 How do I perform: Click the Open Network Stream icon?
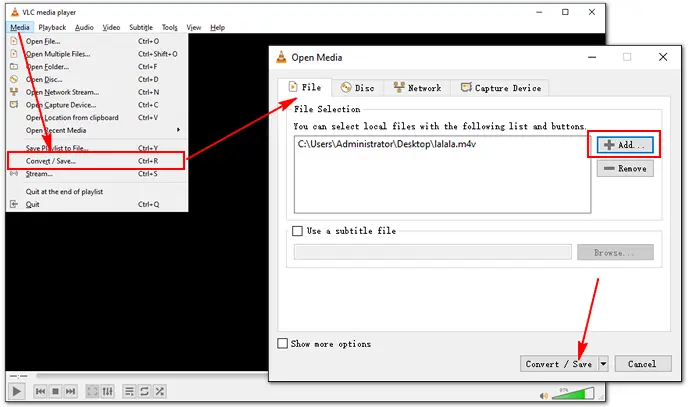coord(14,92)
